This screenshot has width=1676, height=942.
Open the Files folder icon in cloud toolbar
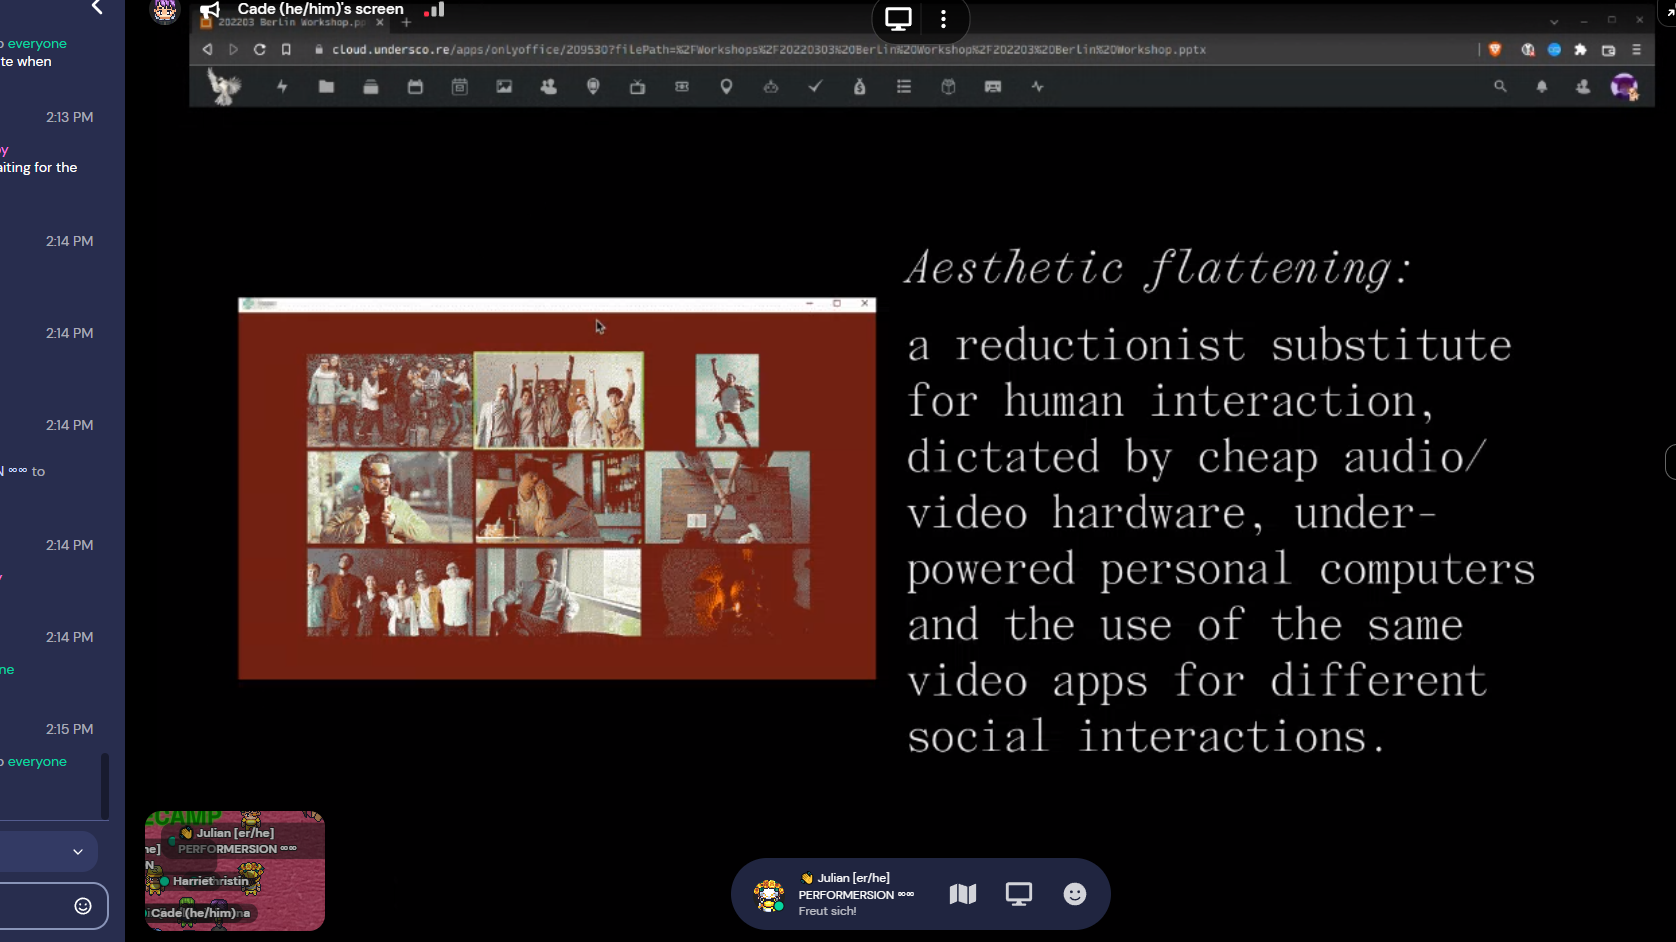point(326,87)
